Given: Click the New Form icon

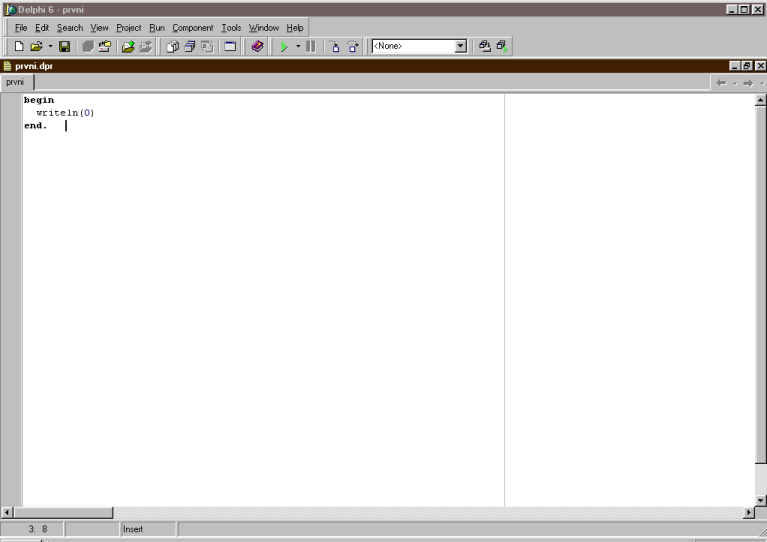Looking at the screenshot, I should (230, 46).
